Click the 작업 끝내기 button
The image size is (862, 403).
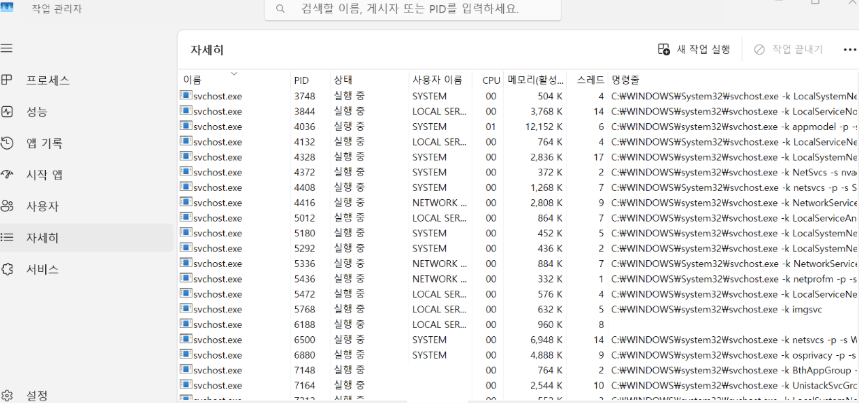tap(788, 49)
